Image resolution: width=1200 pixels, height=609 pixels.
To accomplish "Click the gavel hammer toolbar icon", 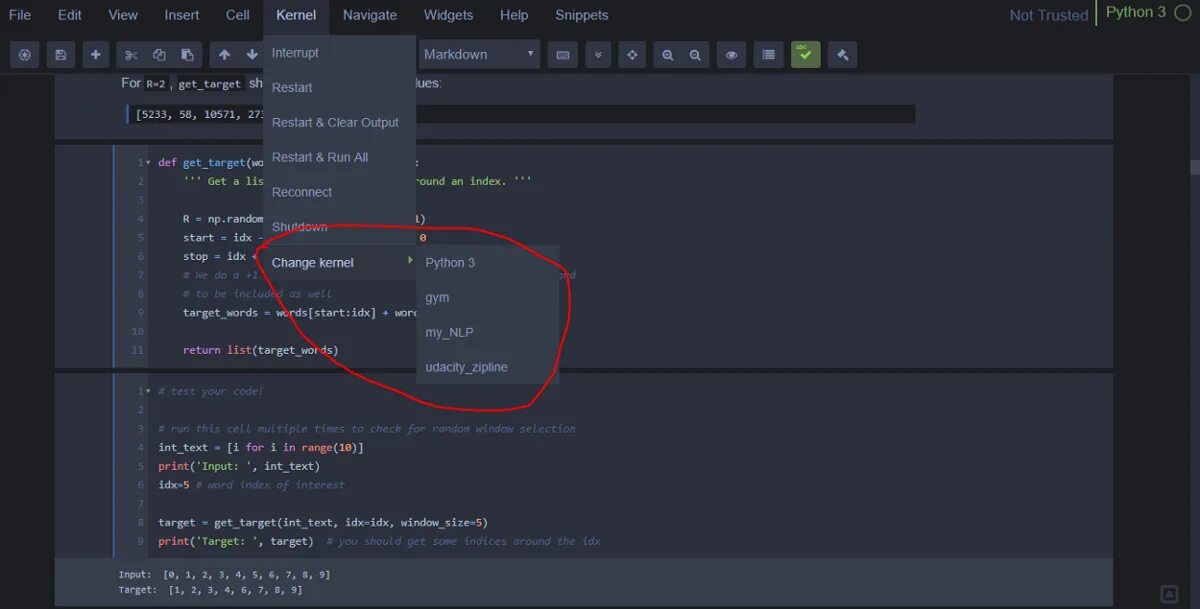I will pyautogui.click(x=842, y=55).
